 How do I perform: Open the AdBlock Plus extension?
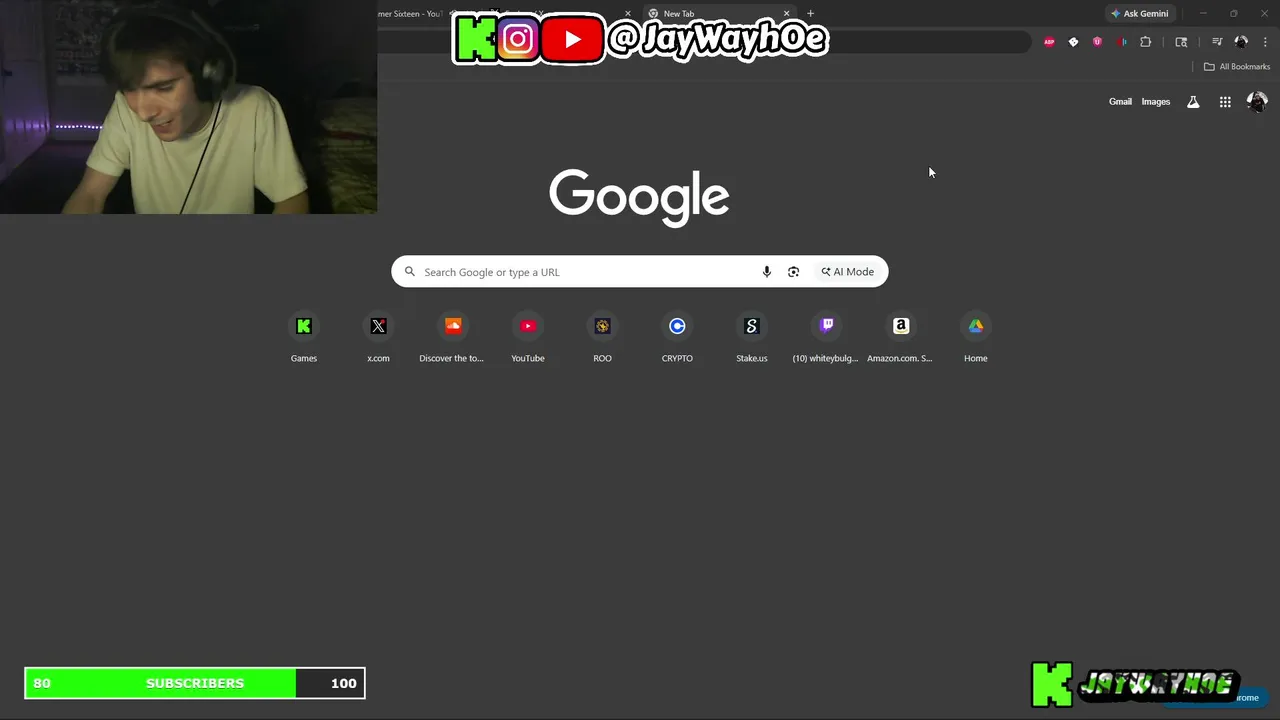click(x=1049, y=42)
